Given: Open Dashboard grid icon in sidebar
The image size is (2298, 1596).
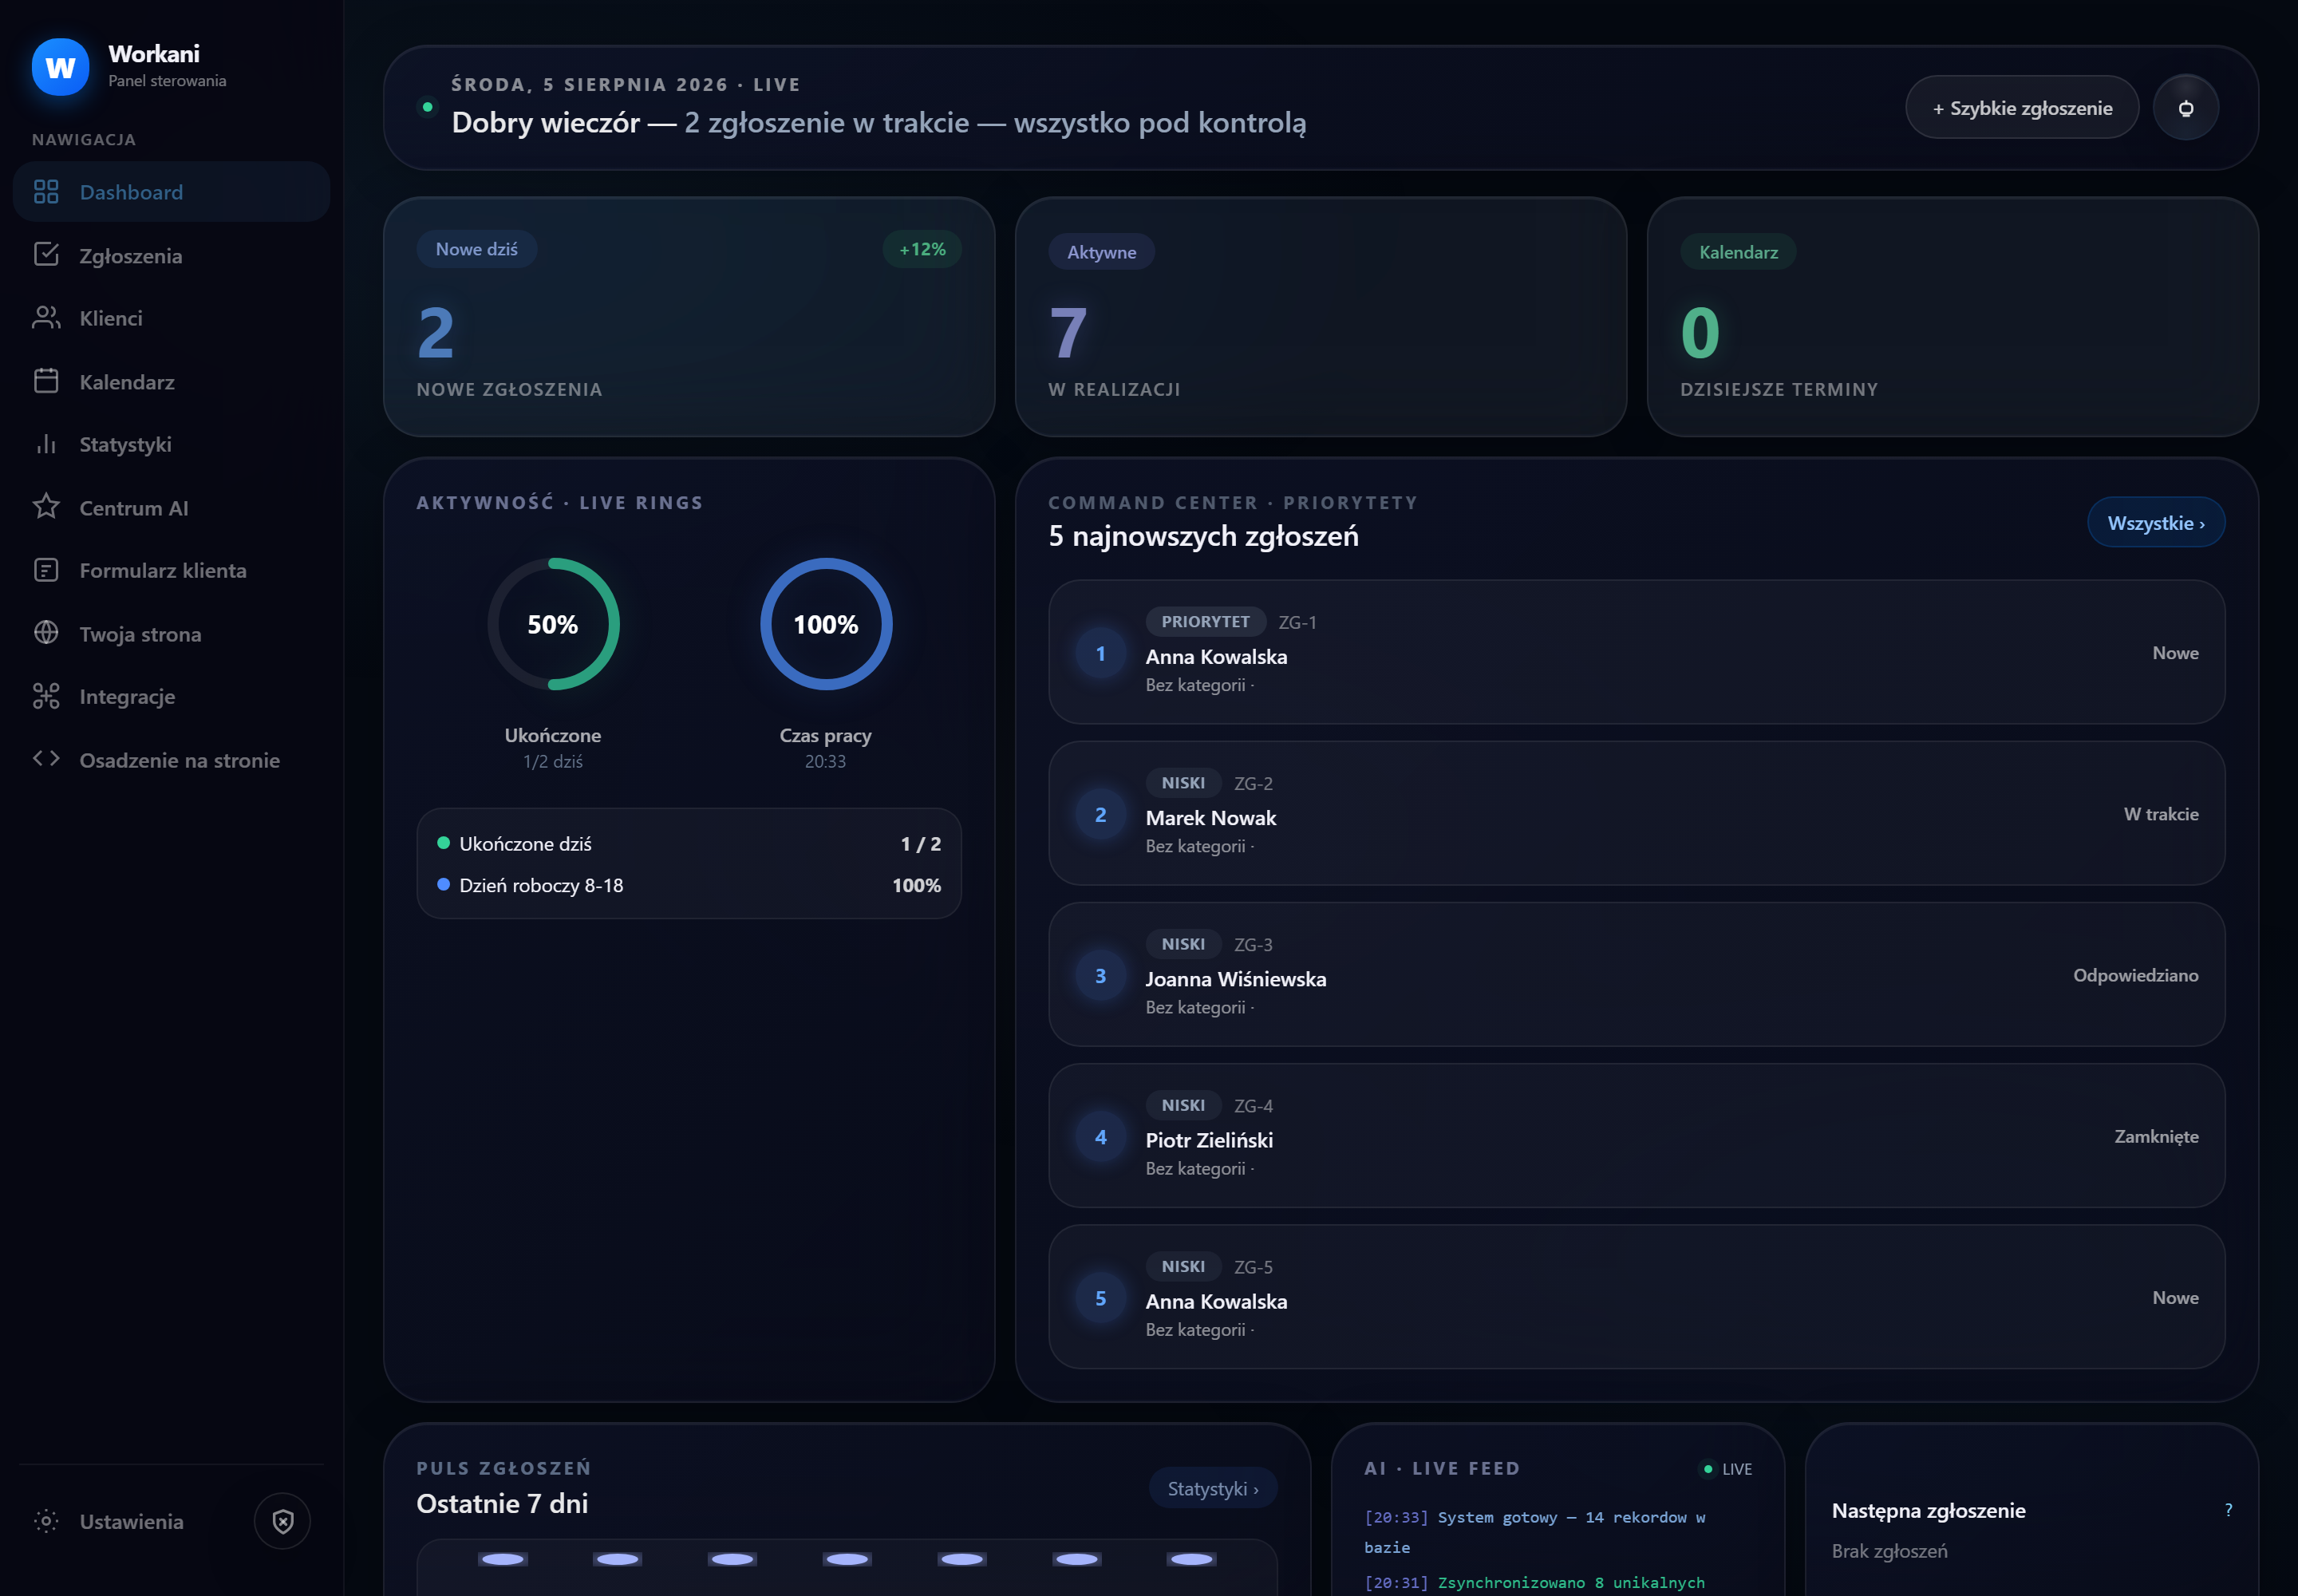Looking at the screenshot, I should (x=46, y=192).
